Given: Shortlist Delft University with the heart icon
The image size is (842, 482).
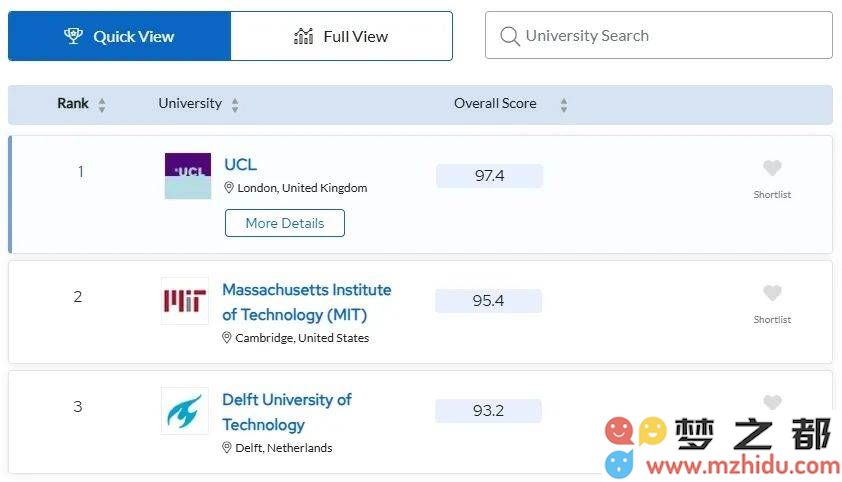Looking at the screenshot, I should tap(772, 402).
